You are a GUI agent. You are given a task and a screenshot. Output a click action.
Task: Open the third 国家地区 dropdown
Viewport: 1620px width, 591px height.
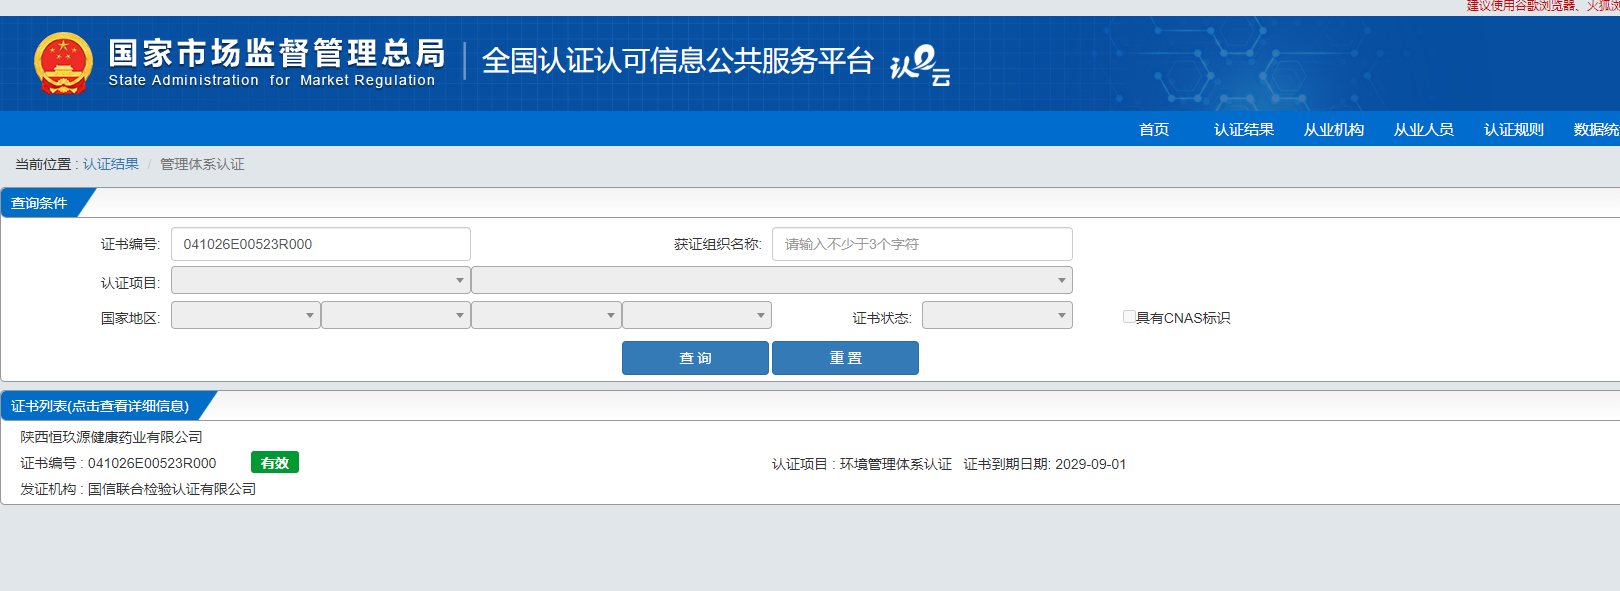(546, 315)
